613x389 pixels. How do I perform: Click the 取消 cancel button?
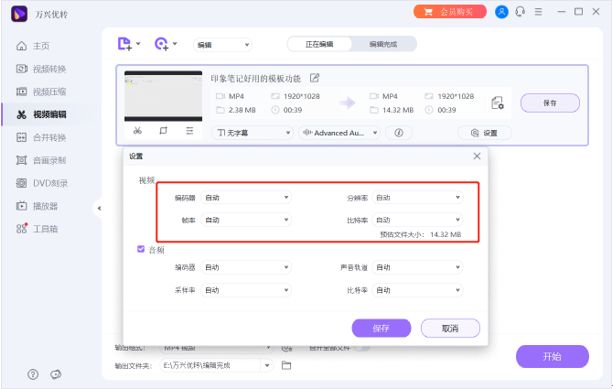point(450,328)
